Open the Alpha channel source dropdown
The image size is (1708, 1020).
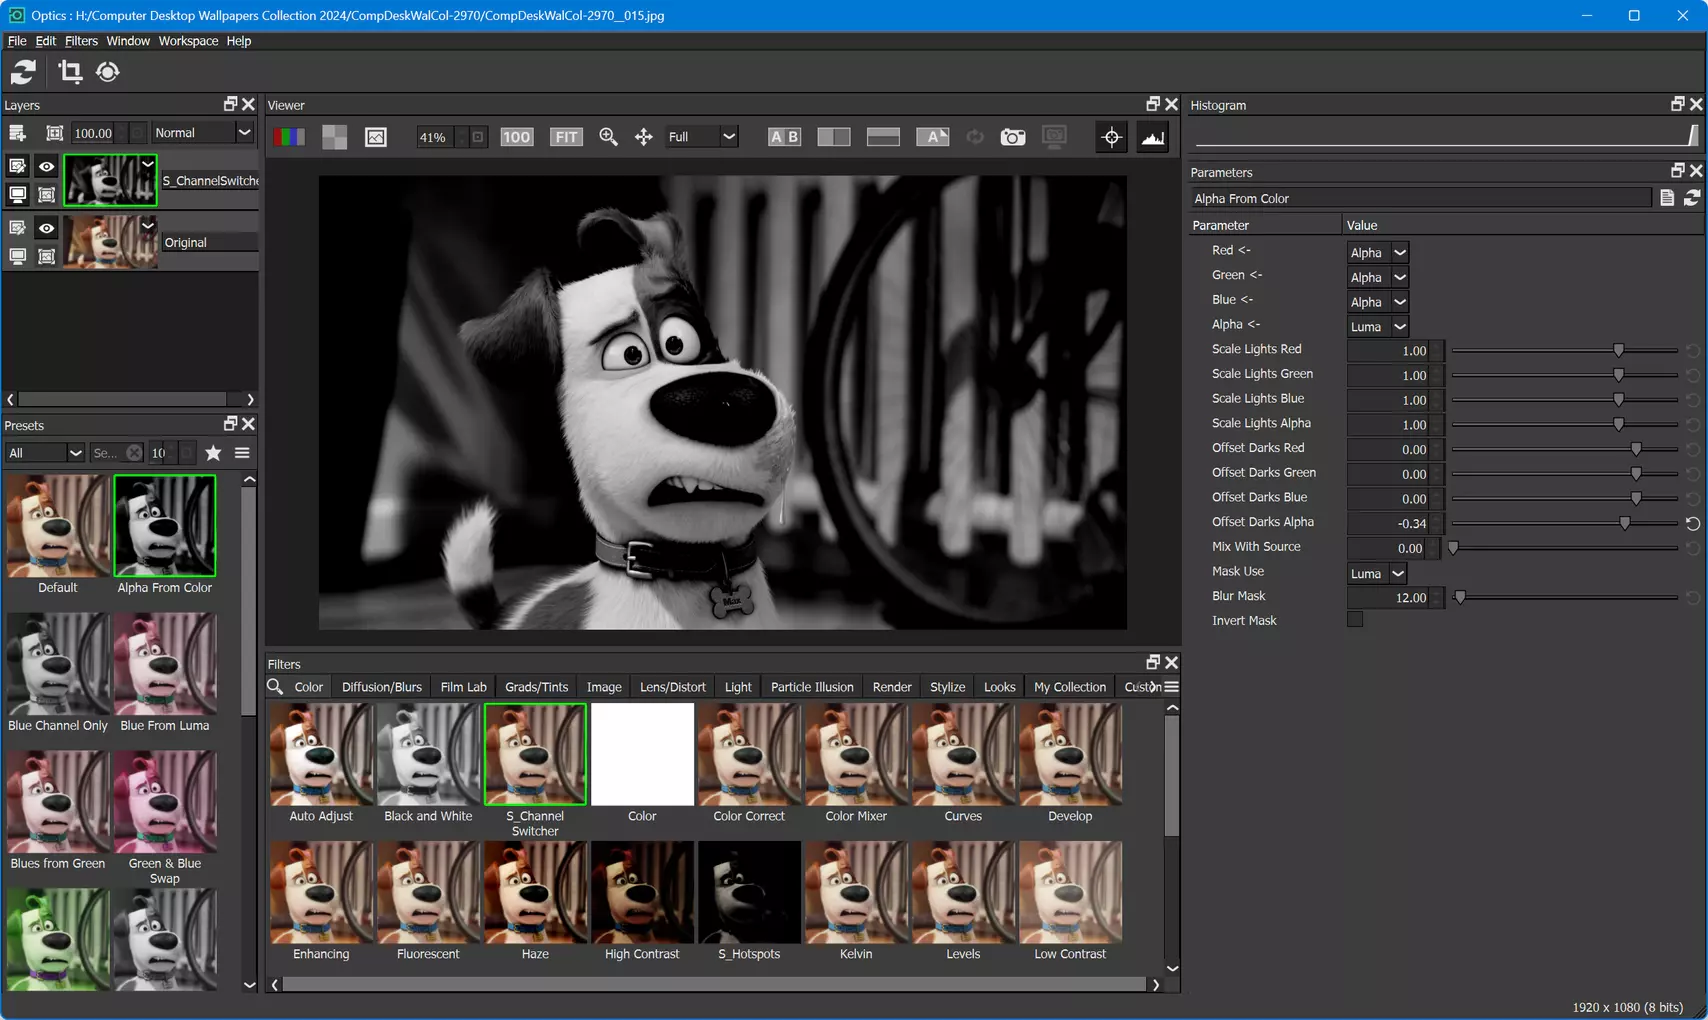(x=1378, y=326)
